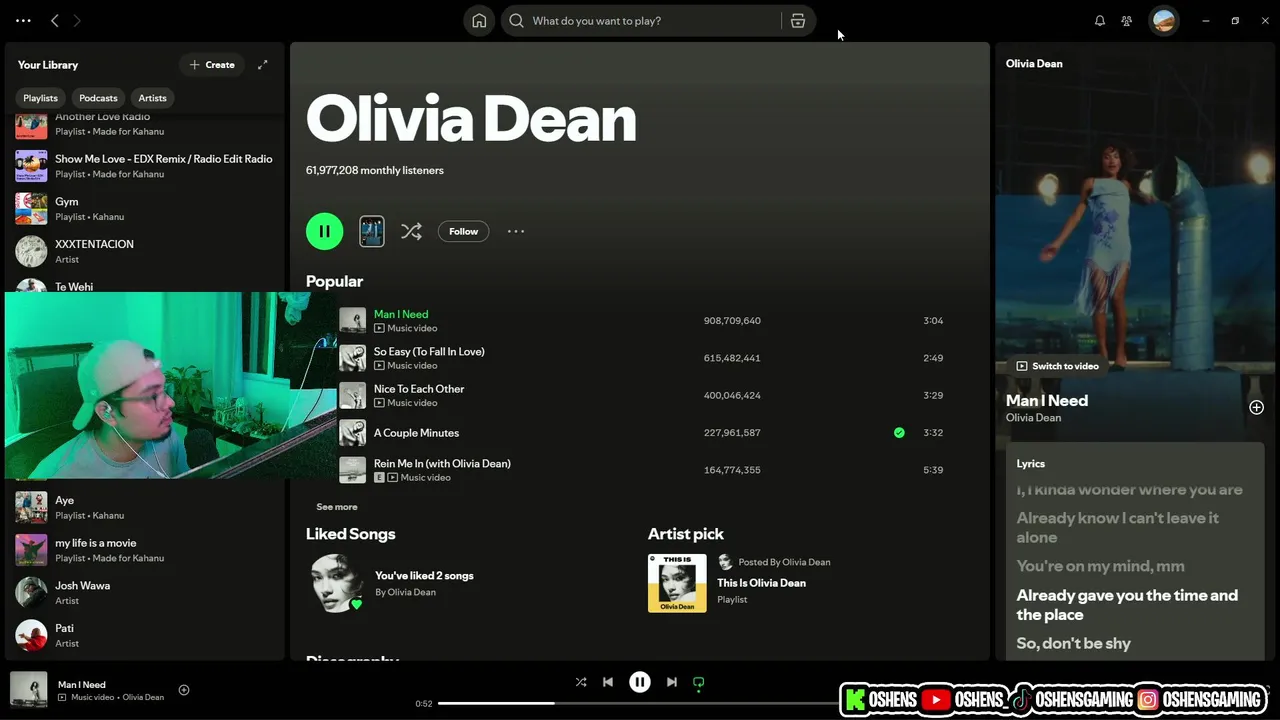Image resolution: width=1280 pixels, height=720 pixels.
Task: Open more options for Olivia Dean
Action: (516, 231)
